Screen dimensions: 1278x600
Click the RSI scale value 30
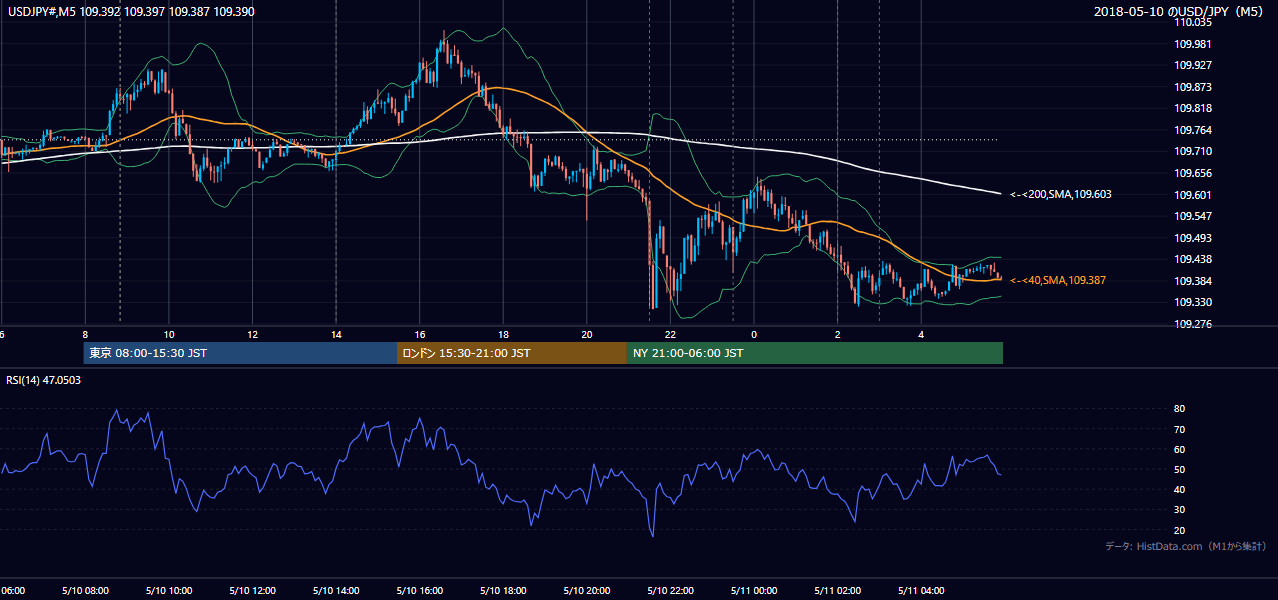[x=1180, y=509]
